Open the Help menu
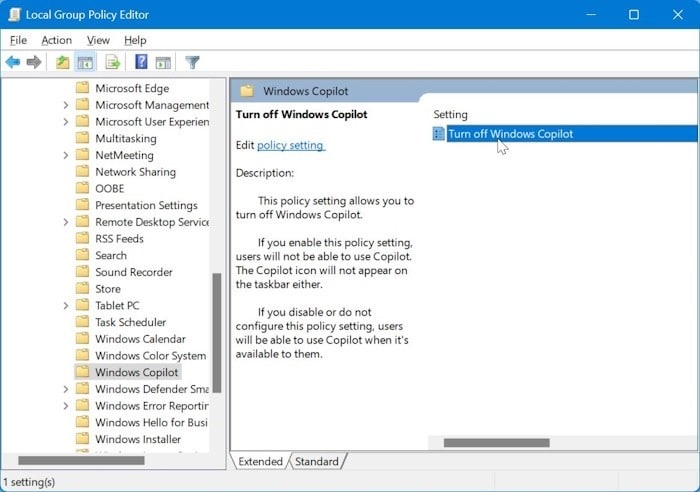Image resolution: width=700 pixels, height=492 pixels. pos(135,40)
